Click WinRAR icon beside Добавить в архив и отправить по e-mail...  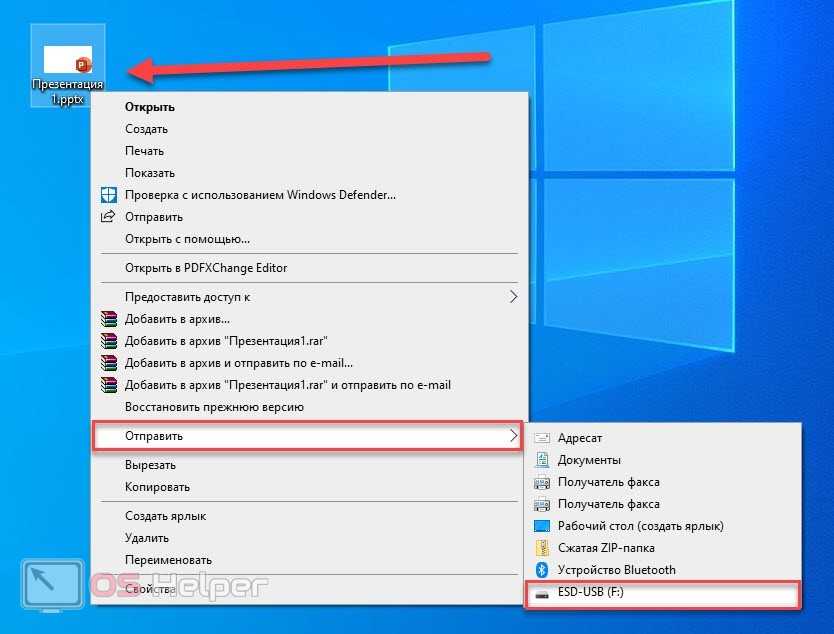(109, 363)
